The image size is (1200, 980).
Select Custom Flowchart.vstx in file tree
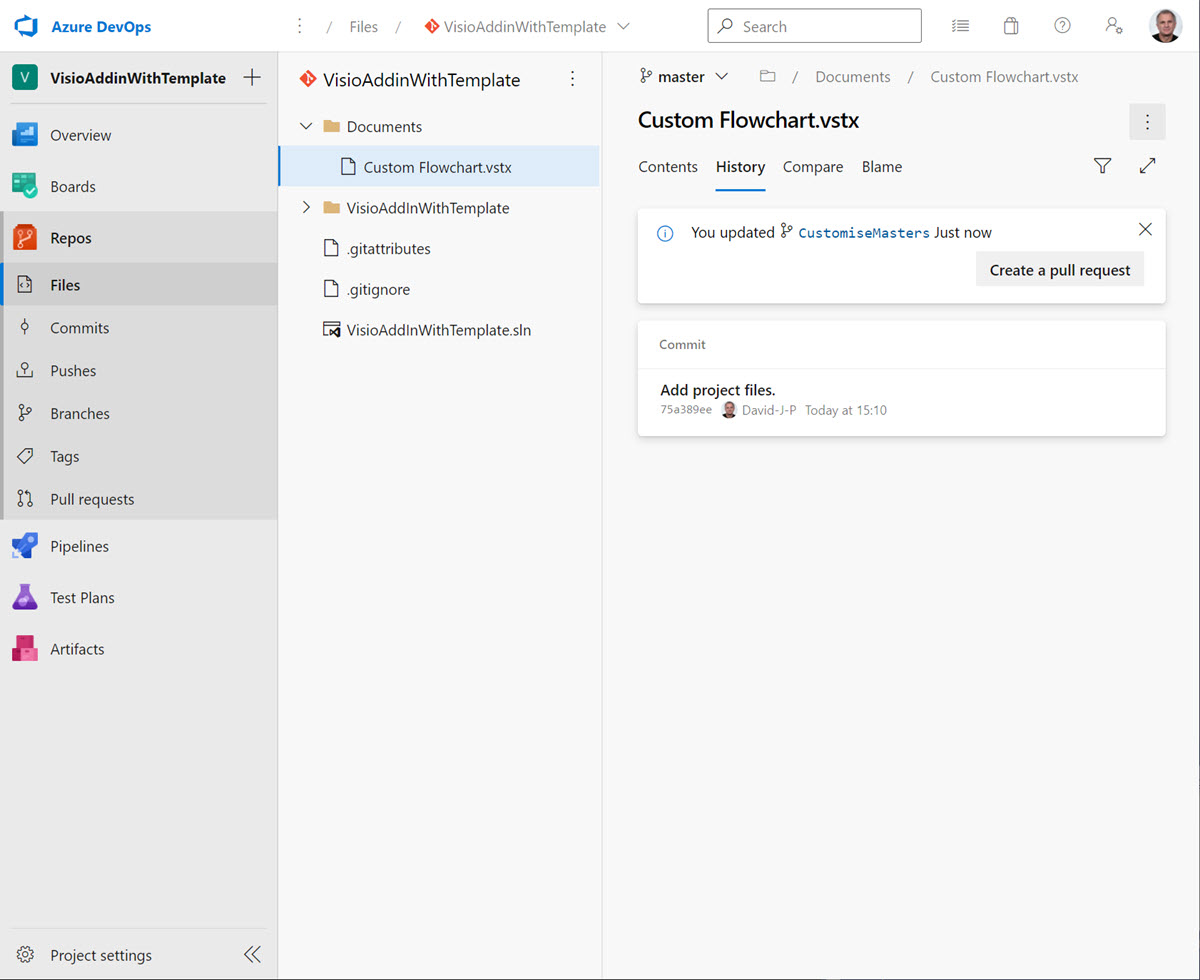point(439,167)
